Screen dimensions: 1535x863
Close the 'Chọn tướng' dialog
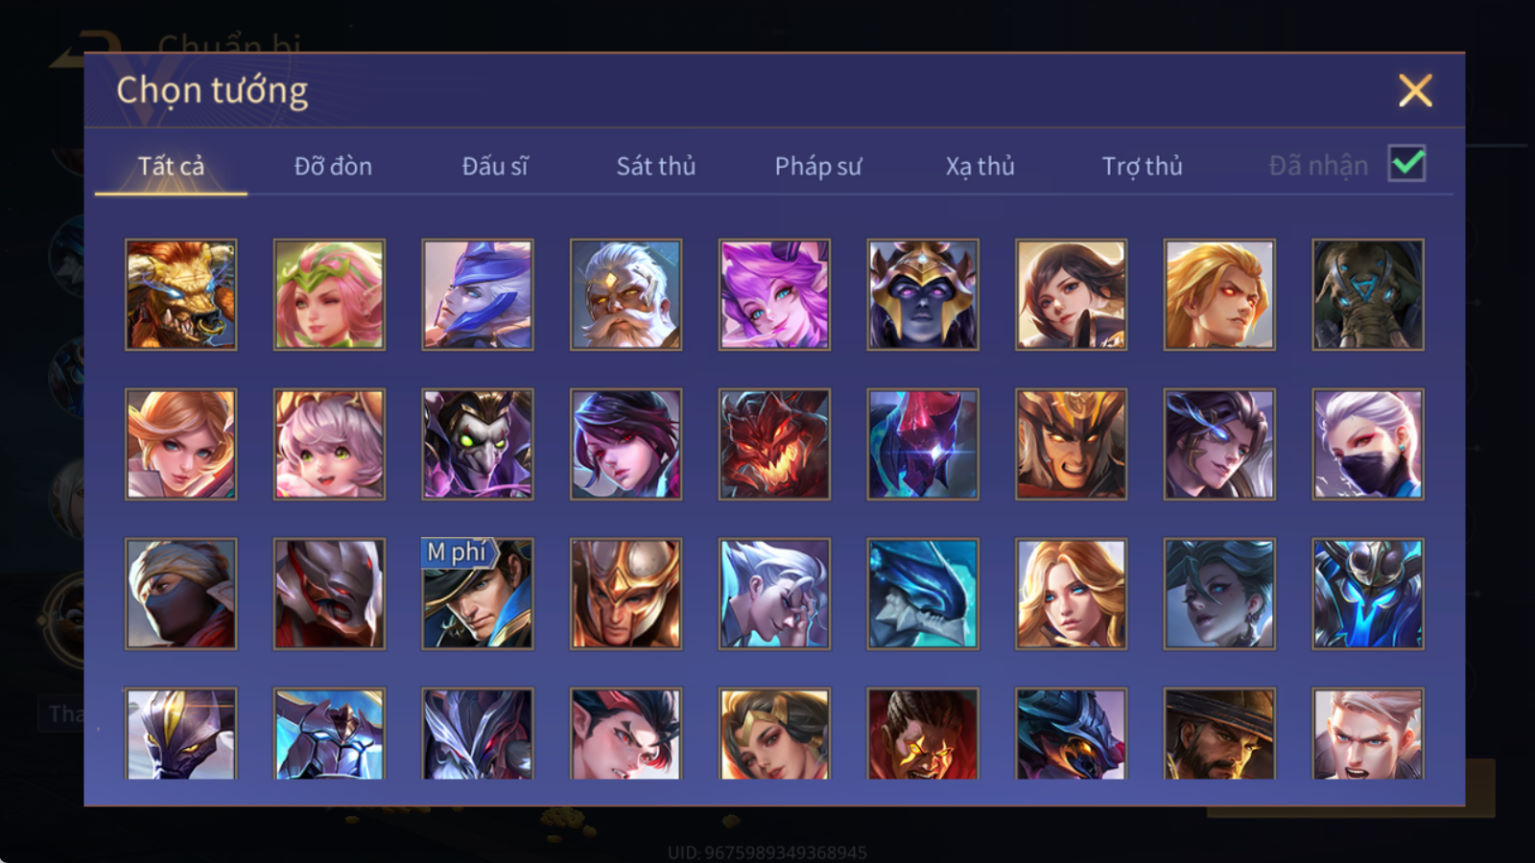(x=1415, y=91)
